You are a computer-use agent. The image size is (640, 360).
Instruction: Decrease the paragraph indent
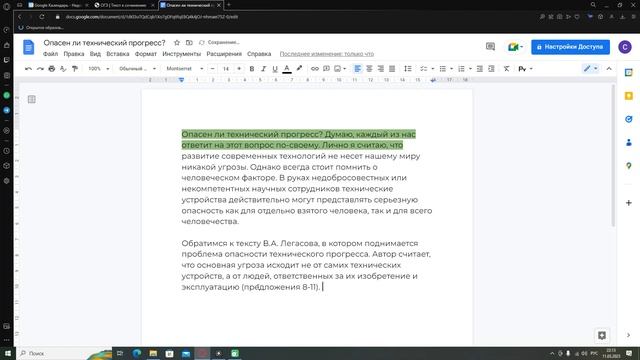pyautogui.click(x=480, y=69)
